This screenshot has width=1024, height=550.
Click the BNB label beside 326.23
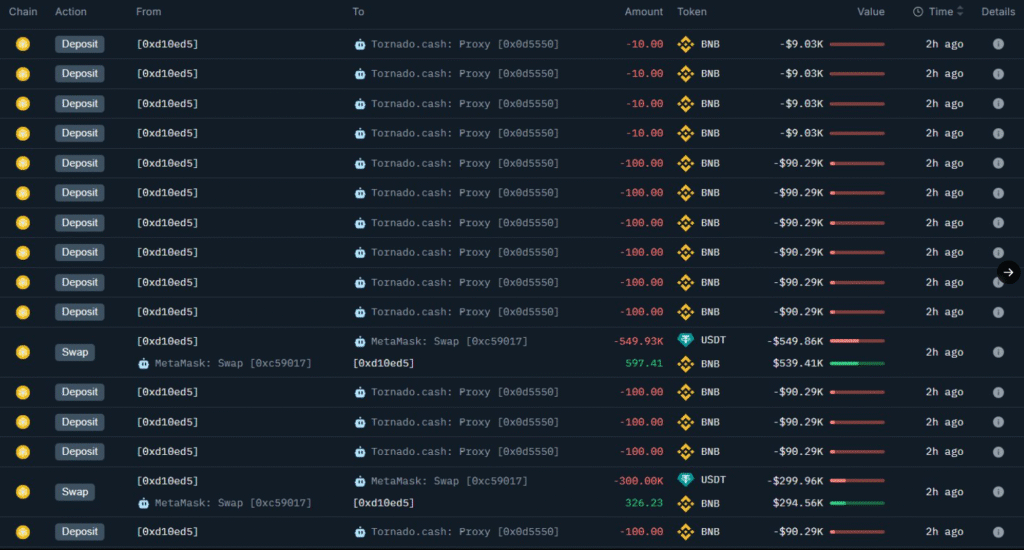point(710,504)
